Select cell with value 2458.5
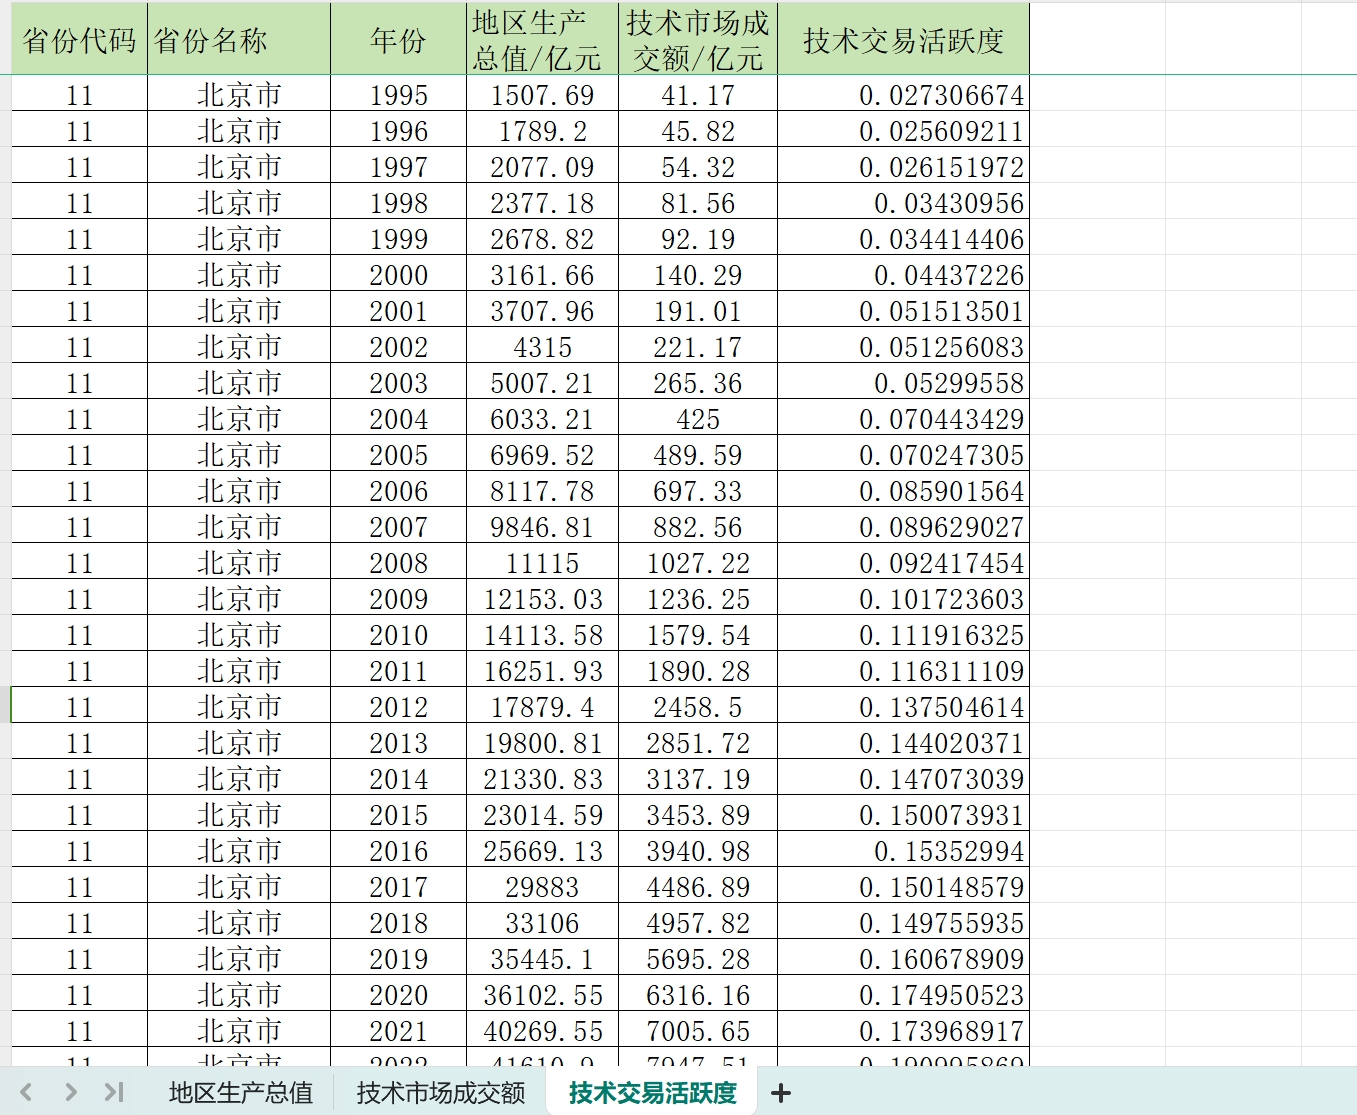 pos(698,707)
